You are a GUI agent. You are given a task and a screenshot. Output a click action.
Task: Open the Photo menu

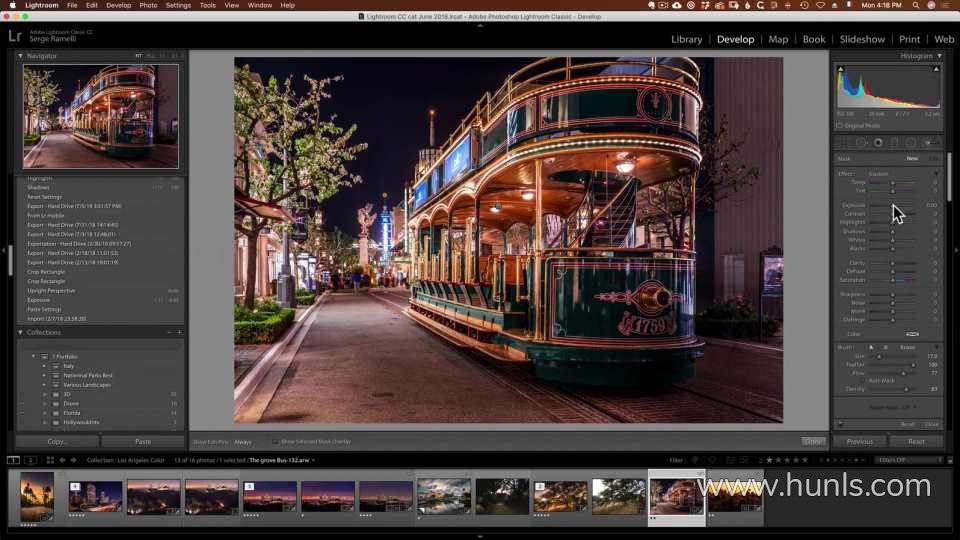tap(148, 5)
